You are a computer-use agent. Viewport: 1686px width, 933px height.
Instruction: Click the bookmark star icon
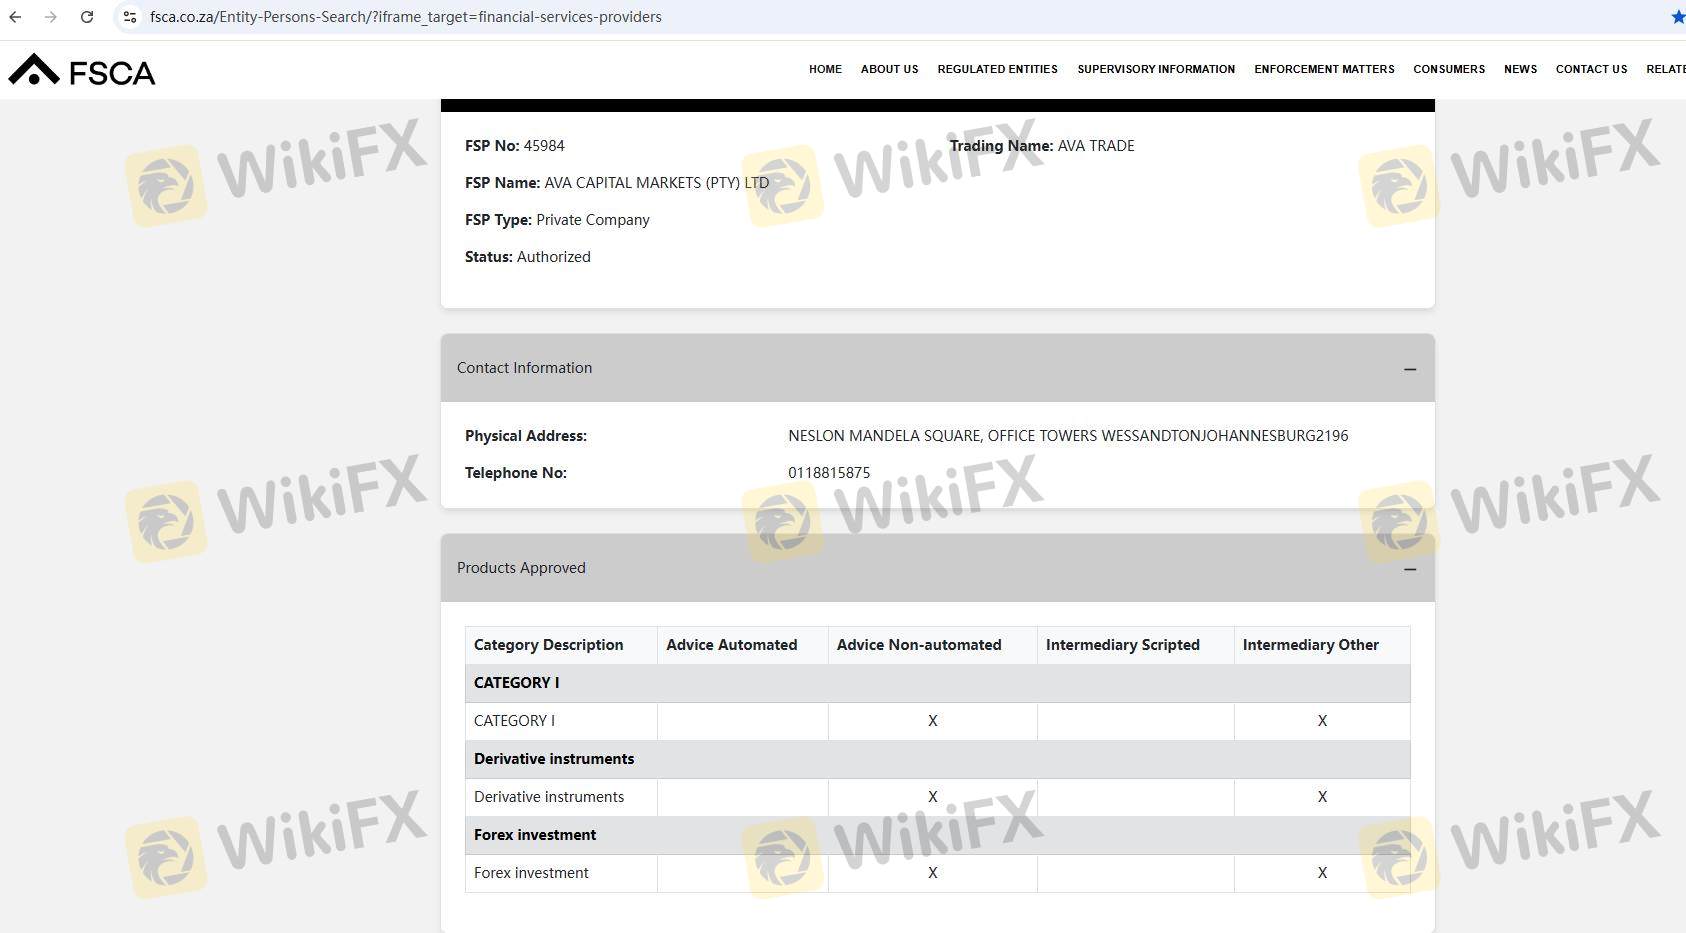1677,17
